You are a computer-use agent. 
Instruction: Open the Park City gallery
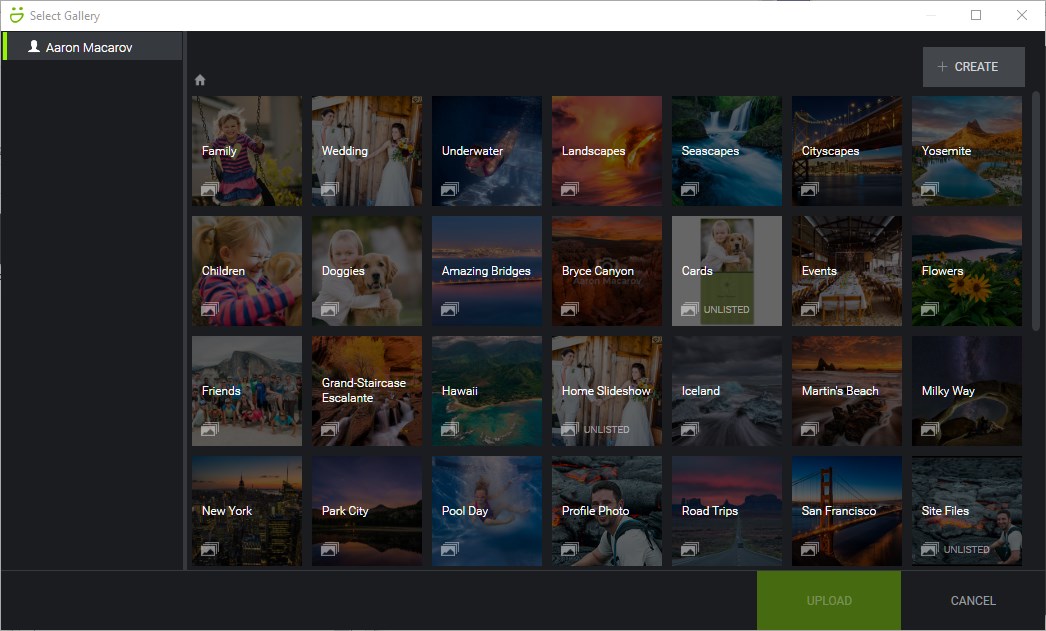coord(367,511)
